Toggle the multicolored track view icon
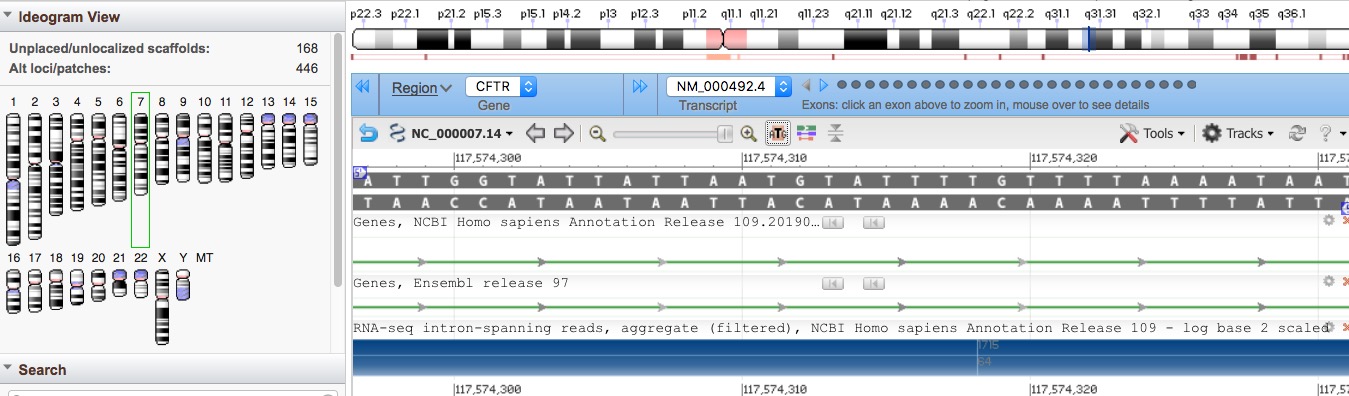The height and width of the screenshot is (396, 1349). 807,133
